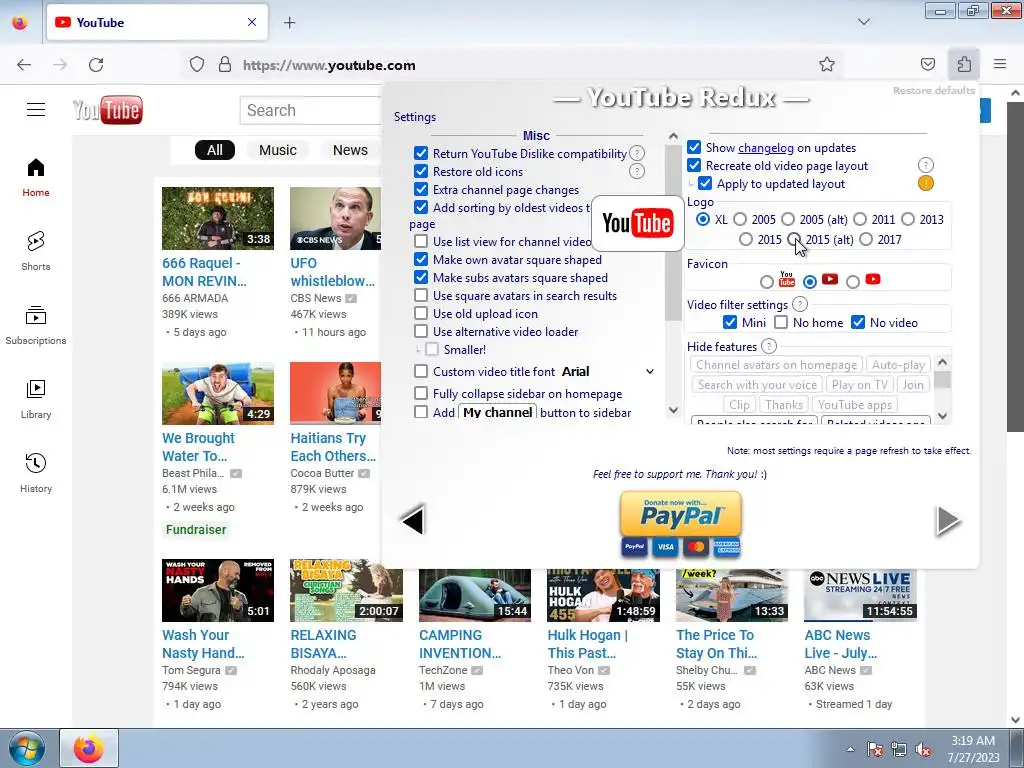Reload the current page
This screenshot has width=1024, height=768.
pyautogui.click(x=96, y=65)
